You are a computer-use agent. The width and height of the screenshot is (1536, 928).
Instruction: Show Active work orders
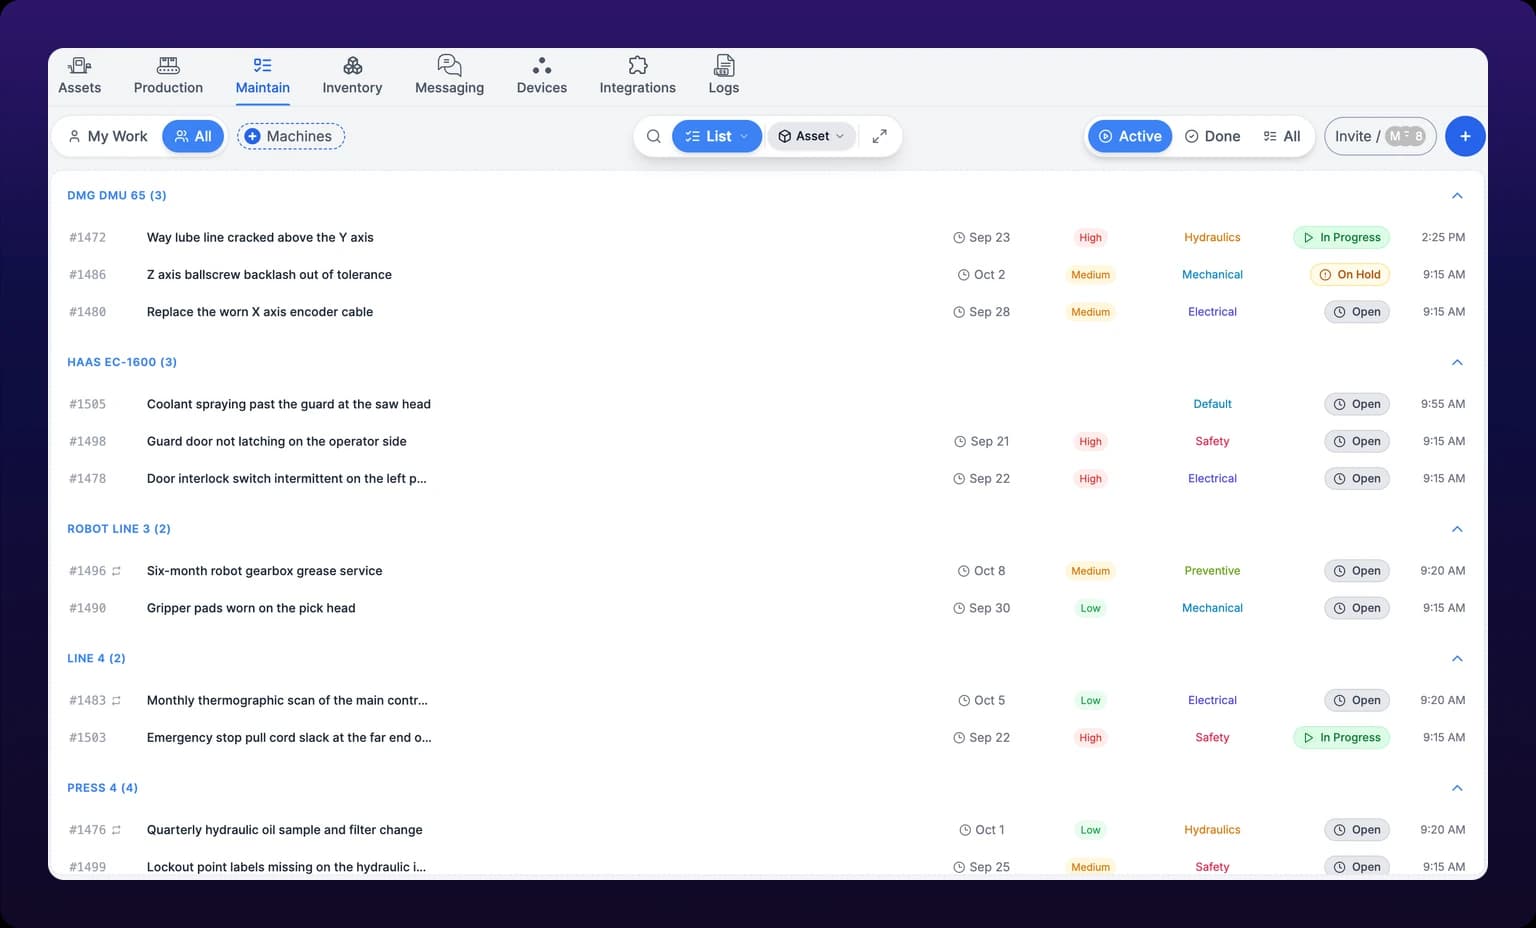1130,136
